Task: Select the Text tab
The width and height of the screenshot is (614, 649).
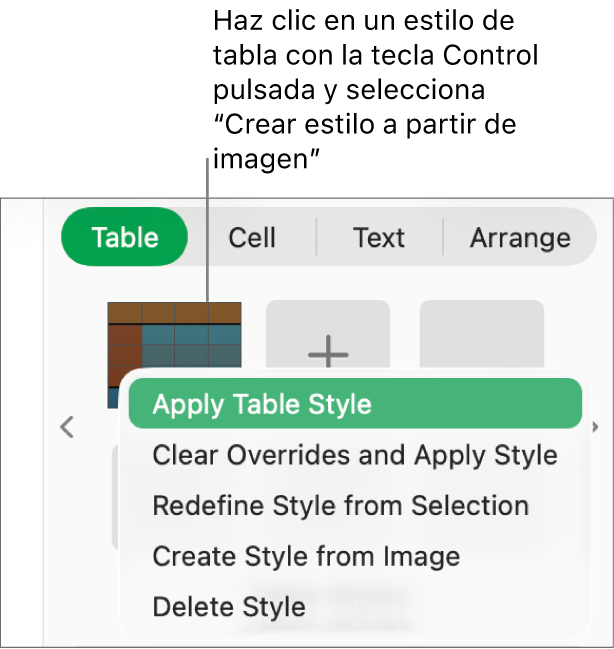Action: point(378,237)
